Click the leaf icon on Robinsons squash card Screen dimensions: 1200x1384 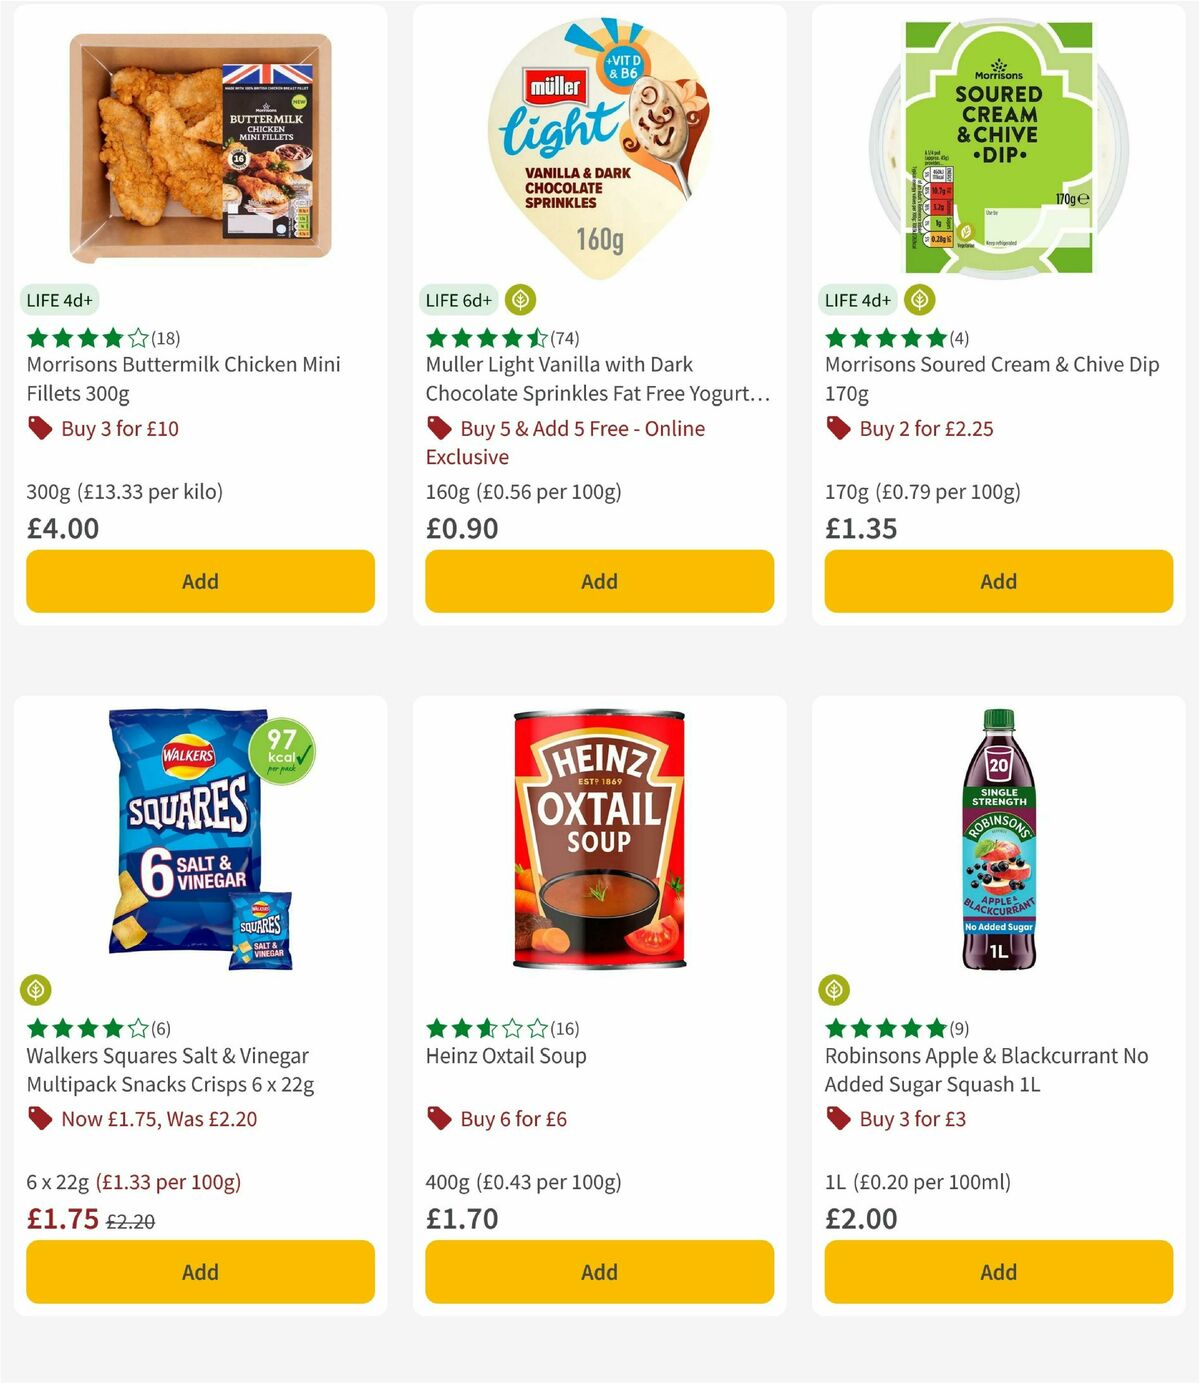(836, 990)
